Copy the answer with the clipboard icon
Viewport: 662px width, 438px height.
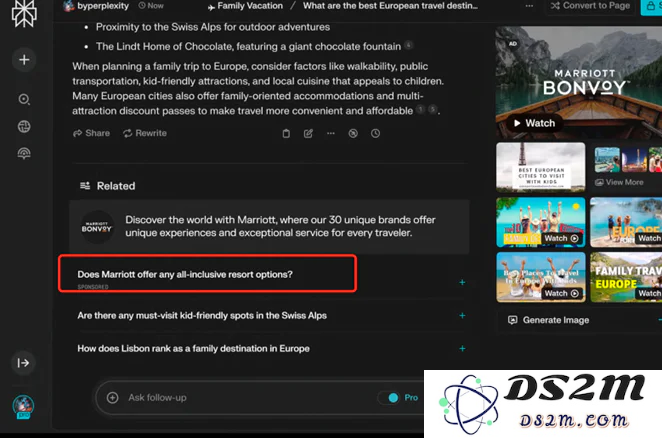(286, 133)
